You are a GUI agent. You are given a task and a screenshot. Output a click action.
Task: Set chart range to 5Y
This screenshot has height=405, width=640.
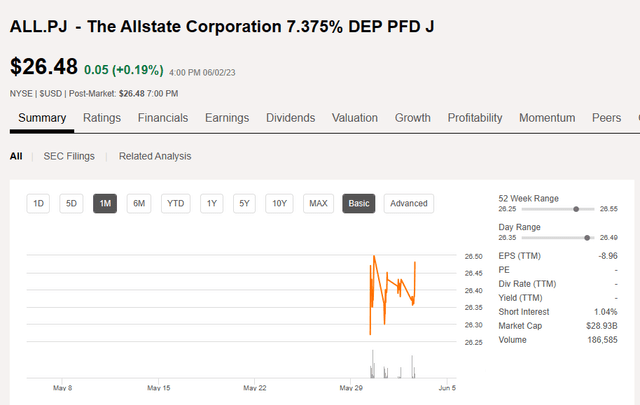point(244,203)
